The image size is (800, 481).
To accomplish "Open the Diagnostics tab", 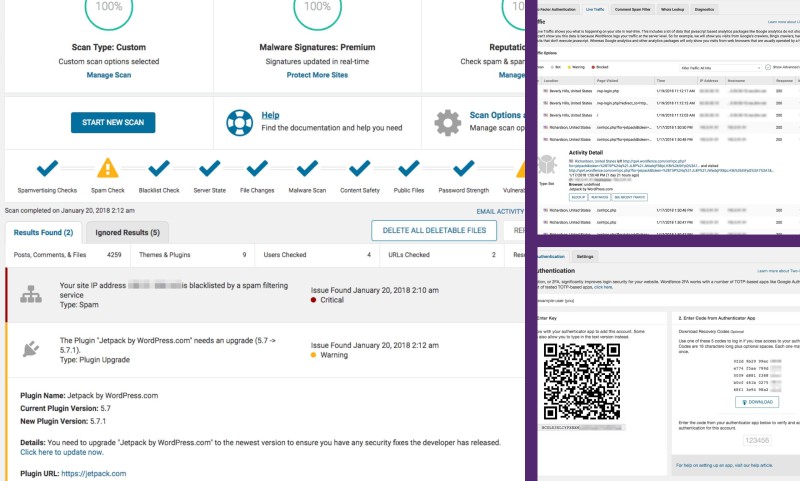I will 705,9.
